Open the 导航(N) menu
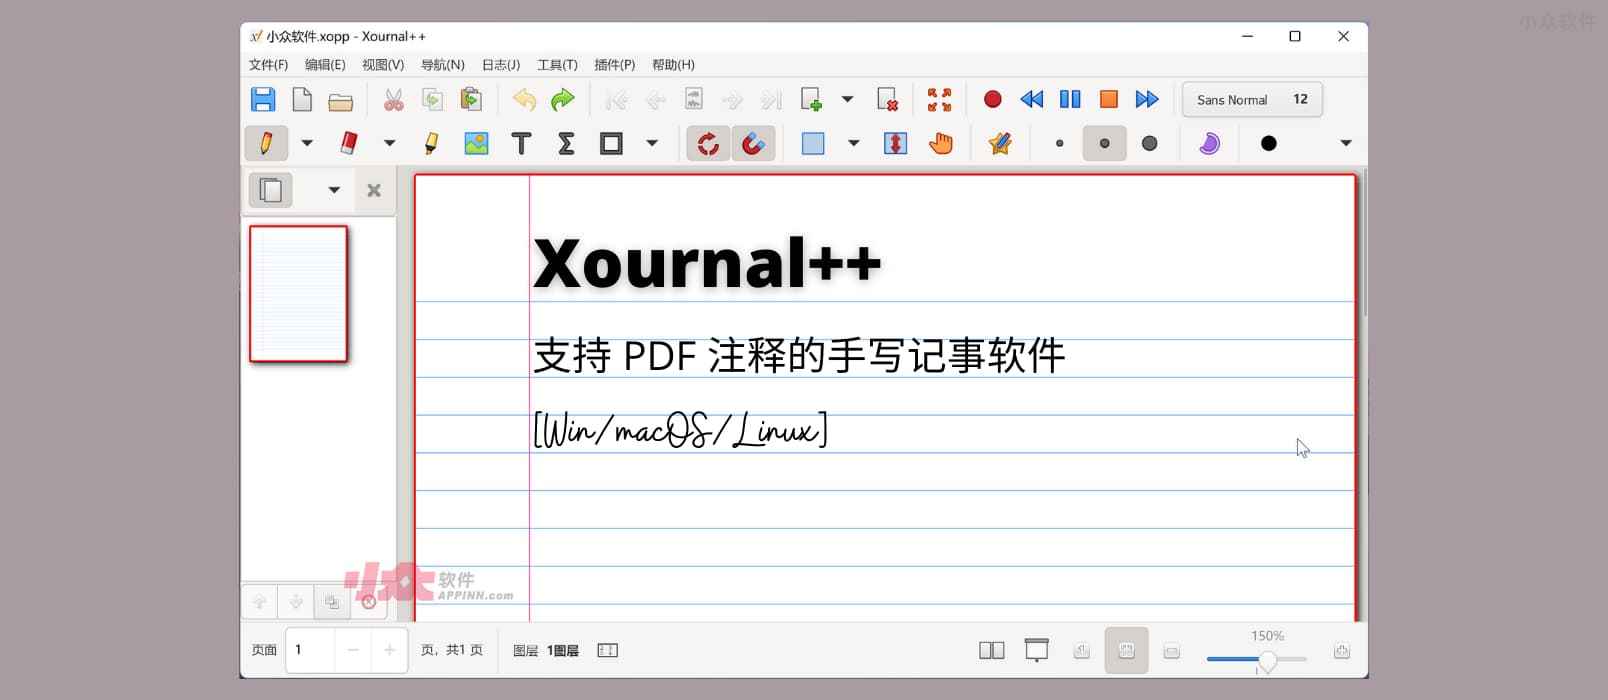The image size is (1608, 700). (442, 65)
